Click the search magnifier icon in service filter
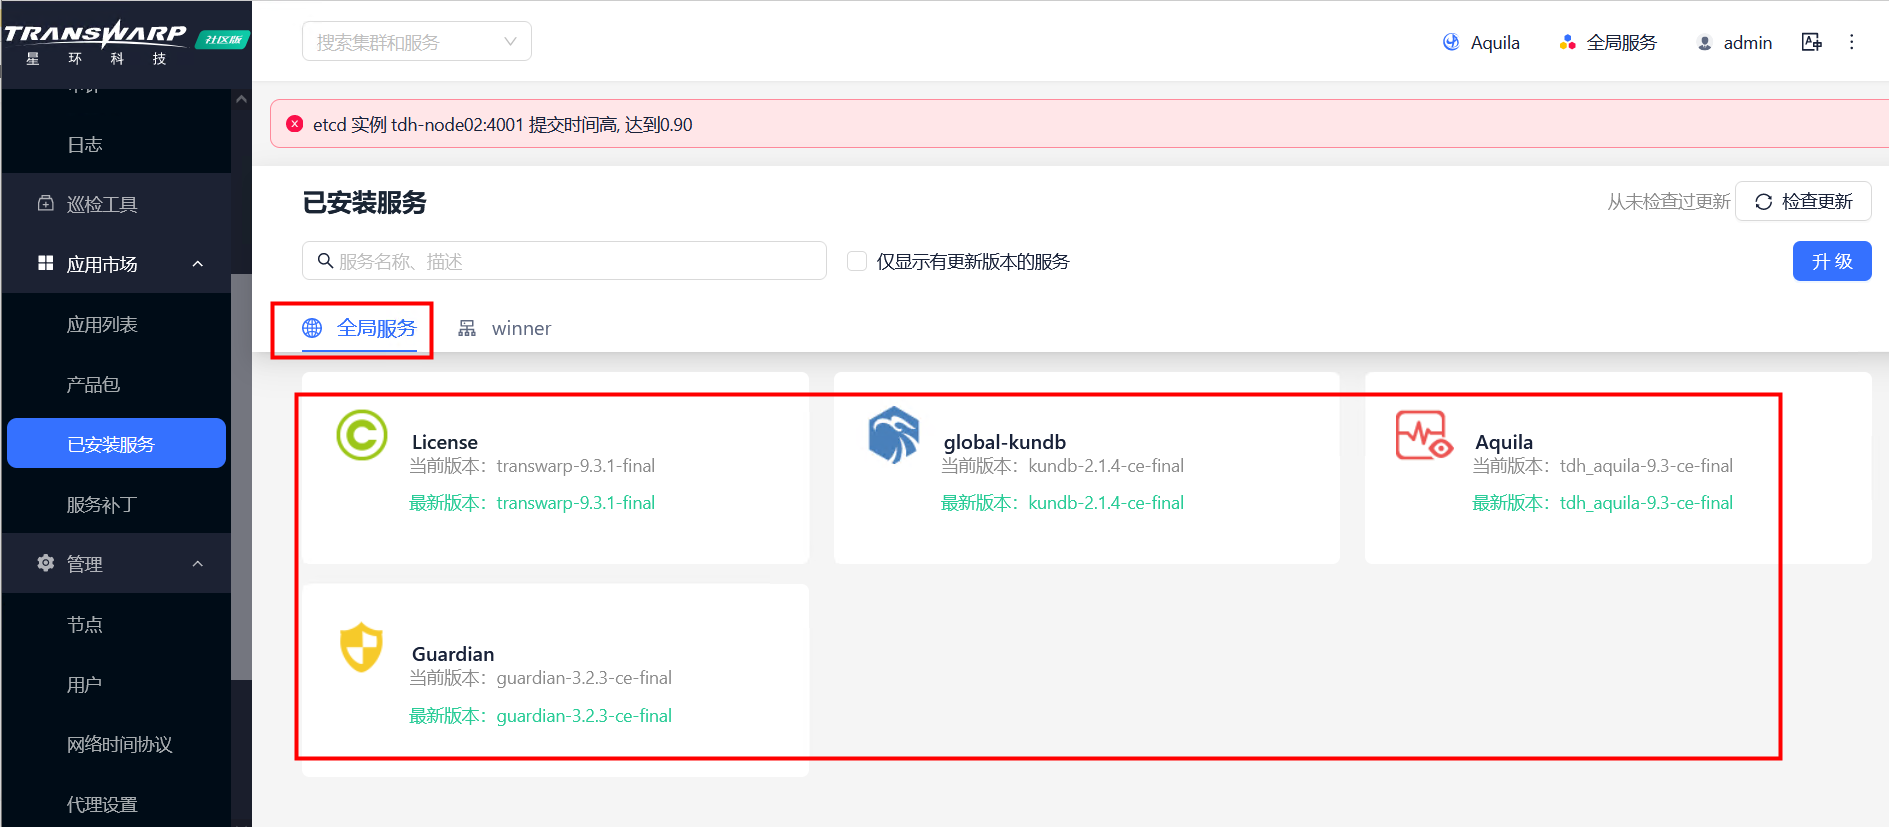This screenshot has height=827, width=1889. [x=325, y=261]
